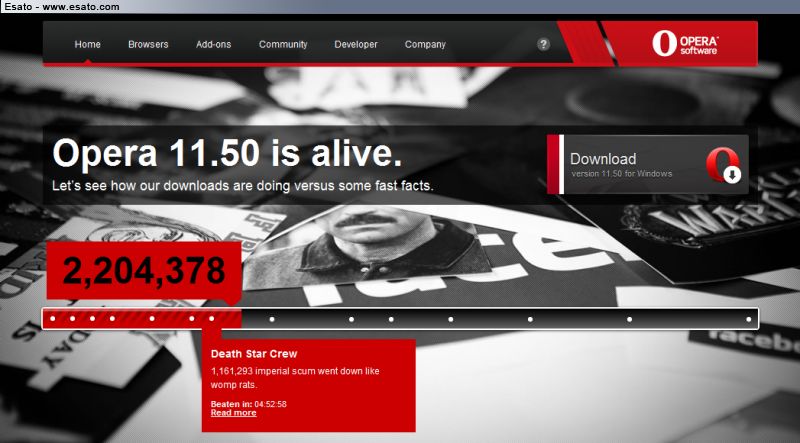Click Download version 11.50 for Windows
The image size is (800, 443).
pyautogui.click(x=648, y=164)
